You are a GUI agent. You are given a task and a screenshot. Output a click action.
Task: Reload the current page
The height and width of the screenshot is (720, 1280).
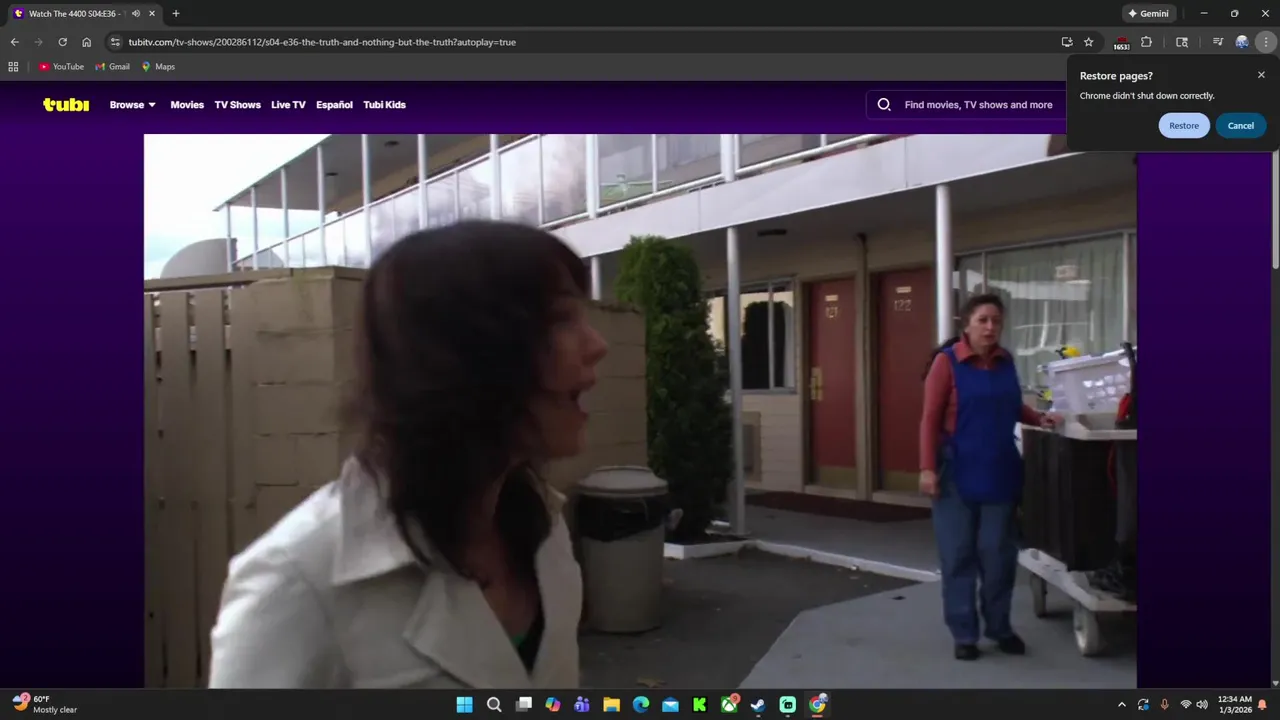[62, 42]
